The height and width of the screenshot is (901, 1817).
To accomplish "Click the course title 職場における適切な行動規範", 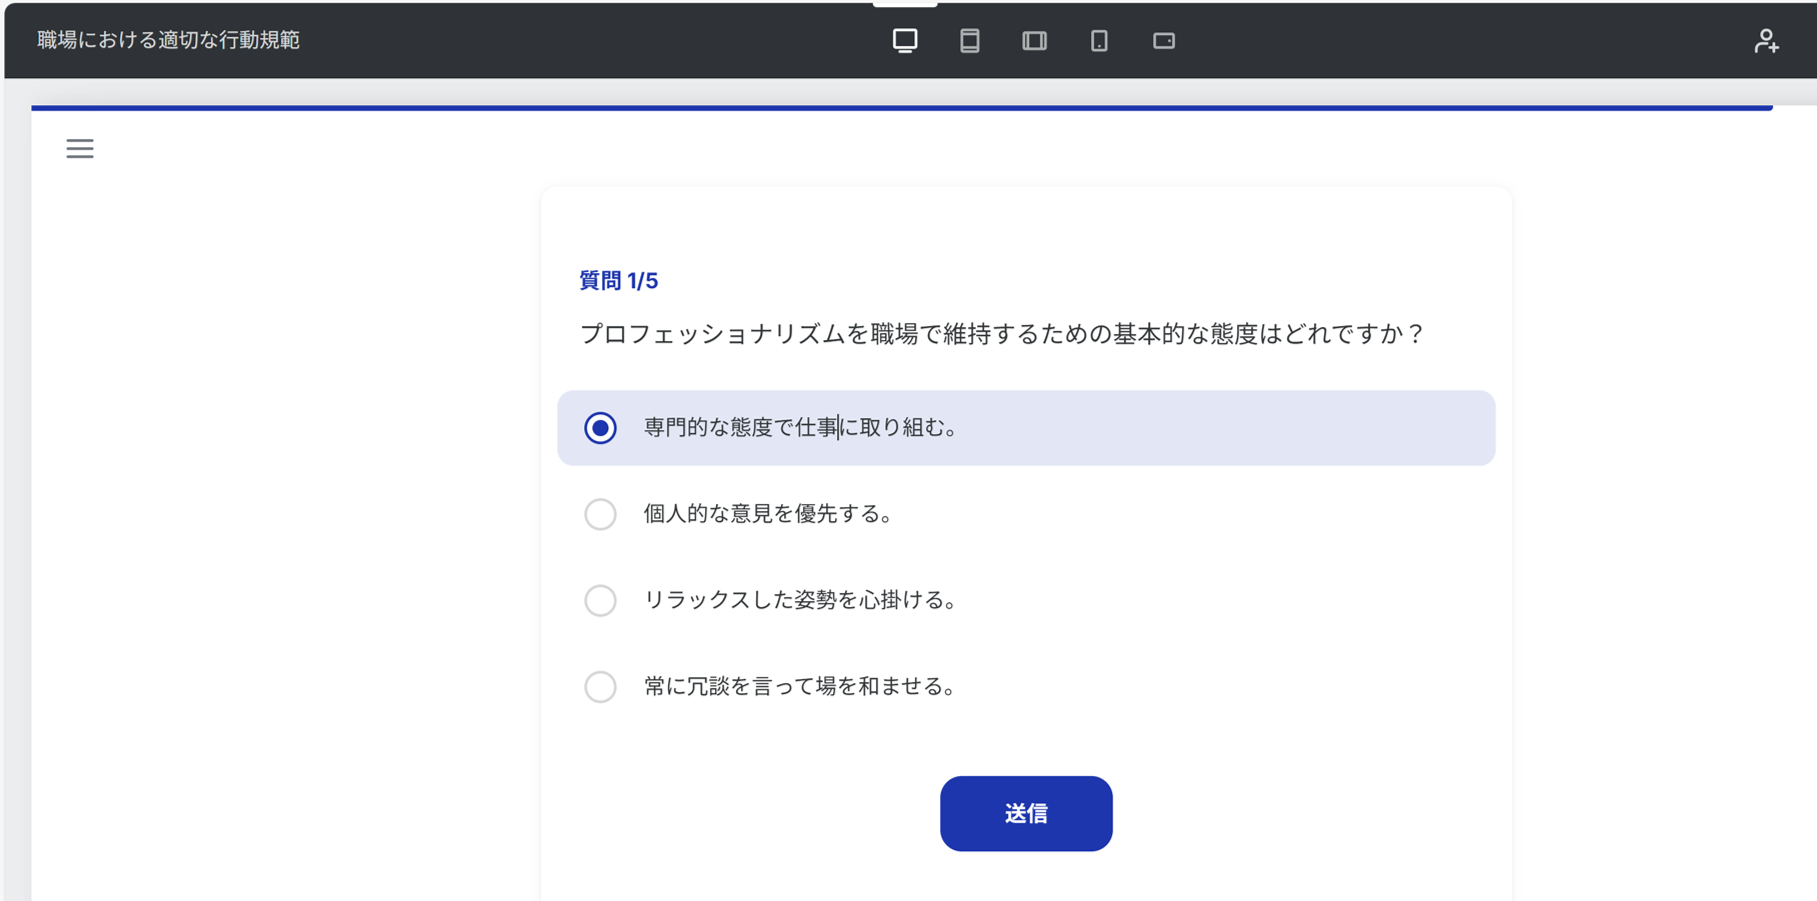I will (x=168, y=40).
